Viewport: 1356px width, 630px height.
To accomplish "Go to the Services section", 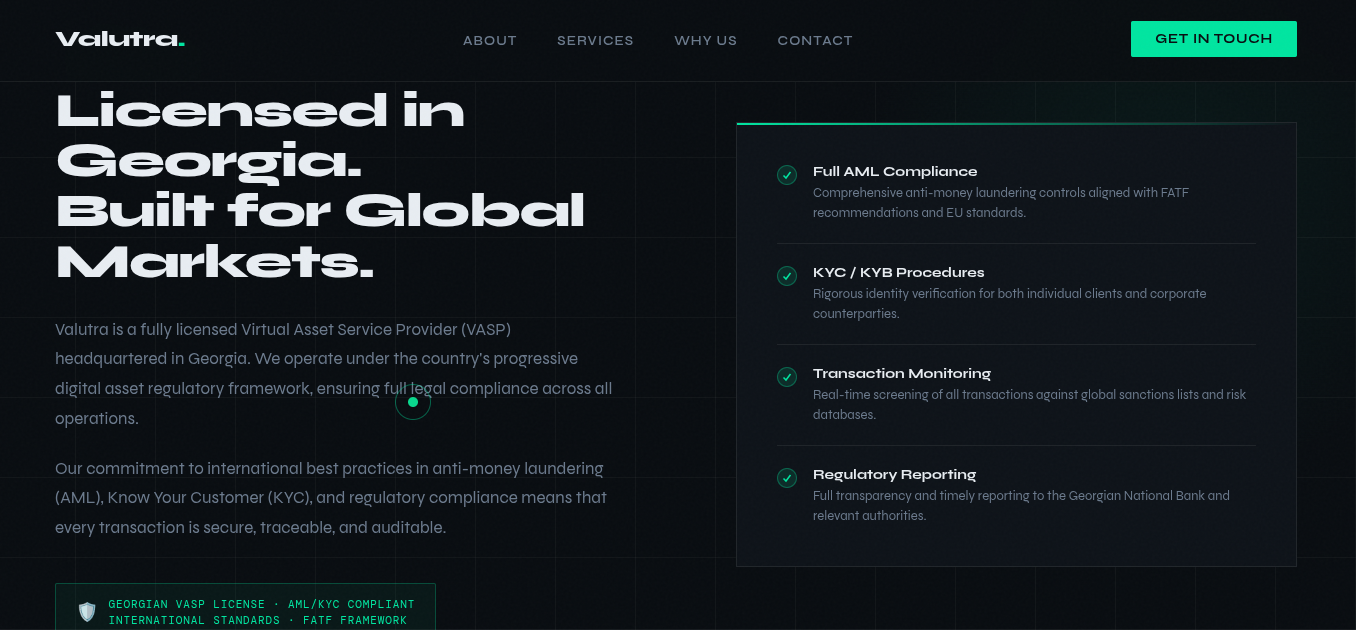I will pyautogui.click(x=595, y=41).
